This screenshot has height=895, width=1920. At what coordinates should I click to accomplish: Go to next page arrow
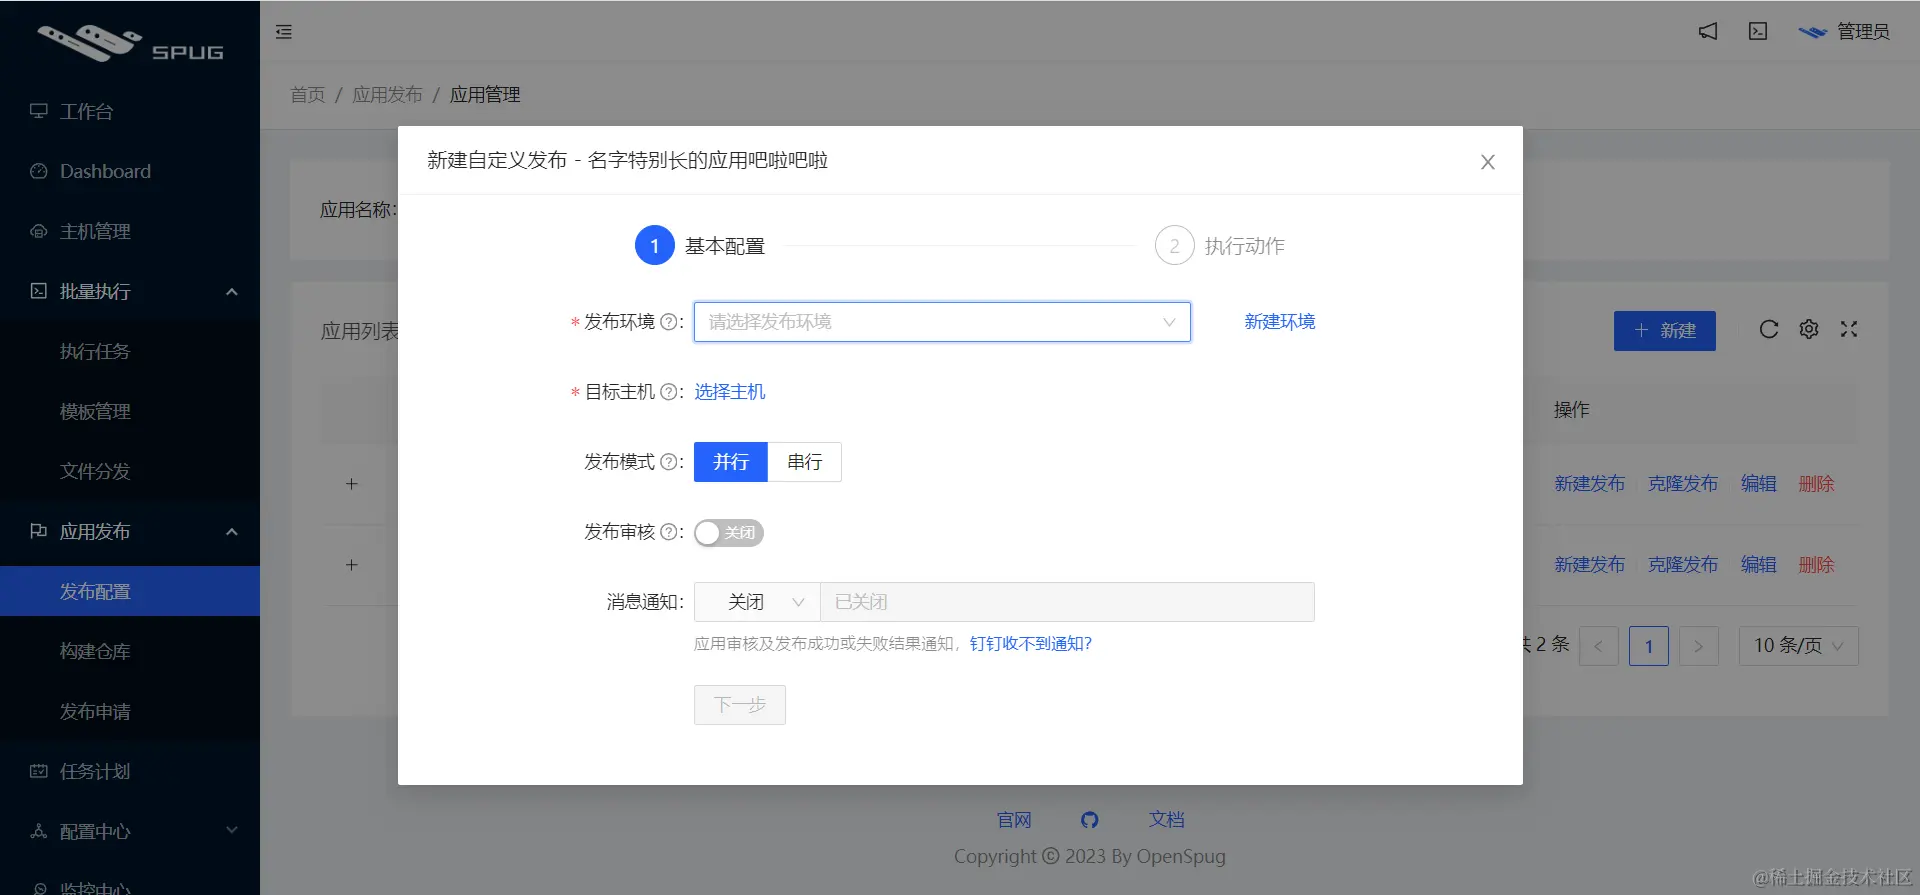pyautogui.click(x=1699, y=646)
